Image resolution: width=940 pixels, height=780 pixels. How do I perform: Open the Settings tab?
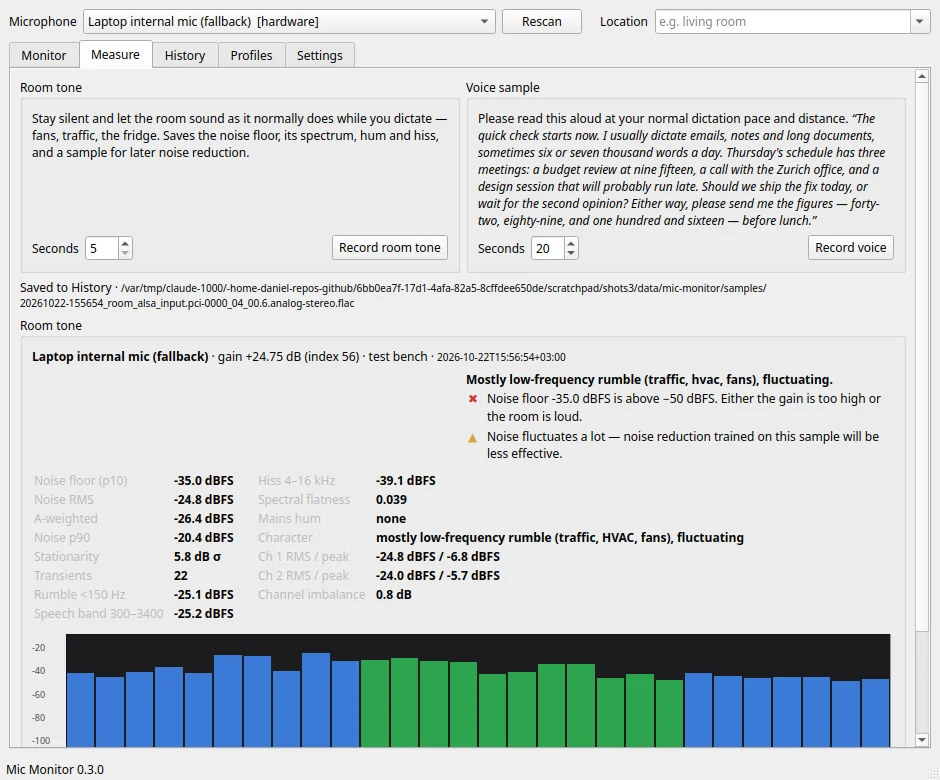pyautogui.click(x=320, y=55)
